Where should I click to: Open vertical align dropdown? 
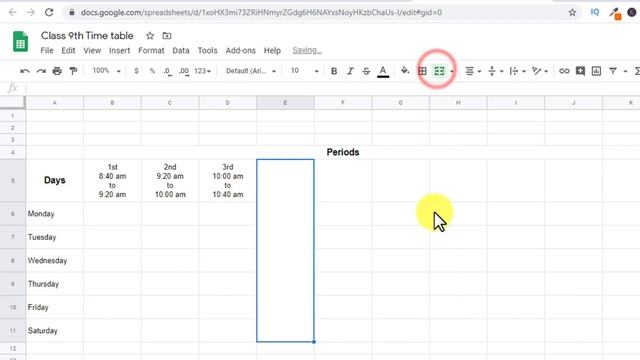[x=496, y=71]
